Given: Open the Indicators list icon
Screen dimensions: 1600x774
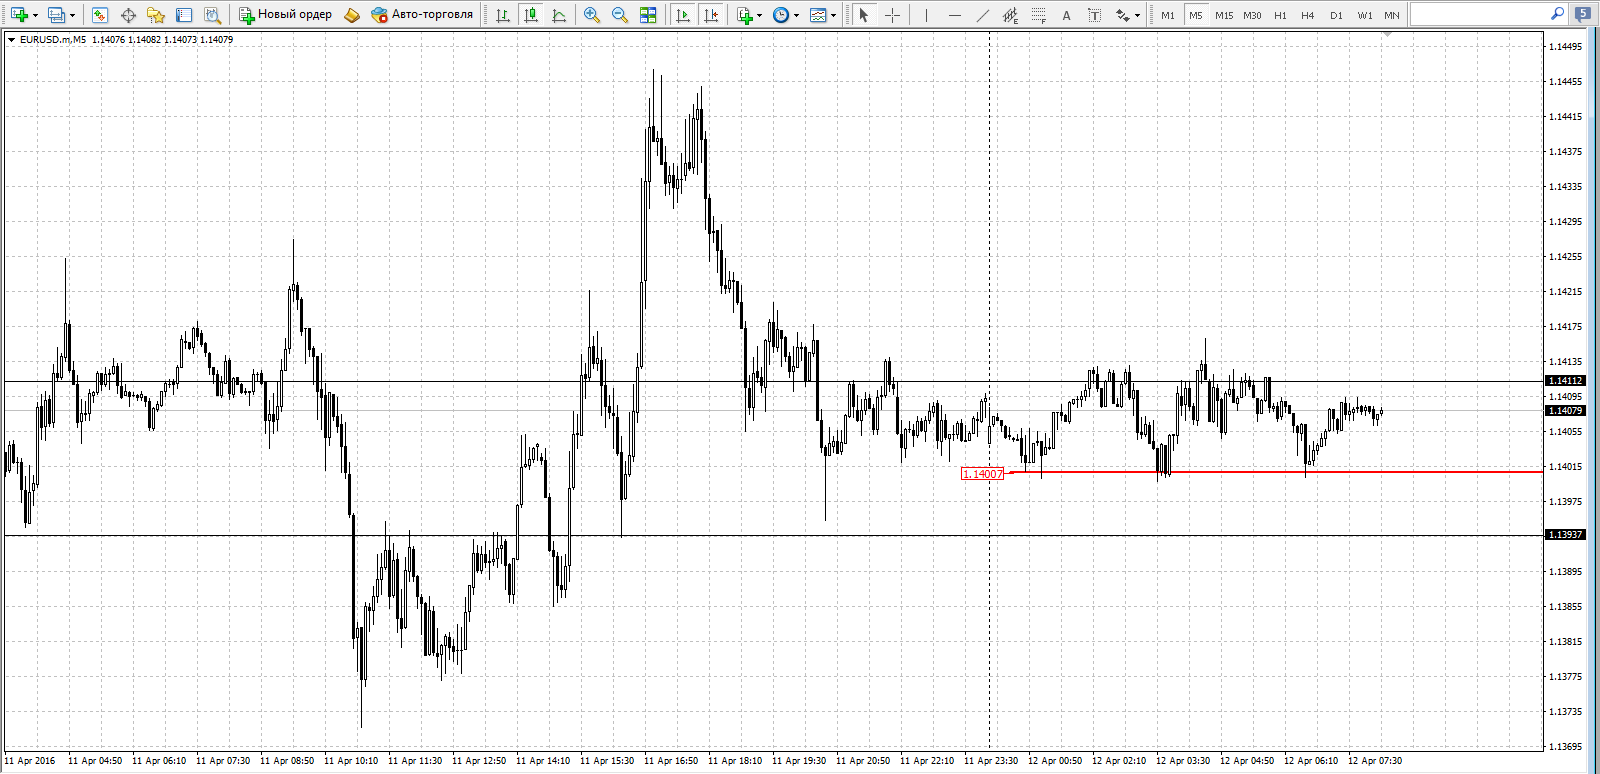Looking at the screenshot, I should pyautogui.click(x=744, y=15).
